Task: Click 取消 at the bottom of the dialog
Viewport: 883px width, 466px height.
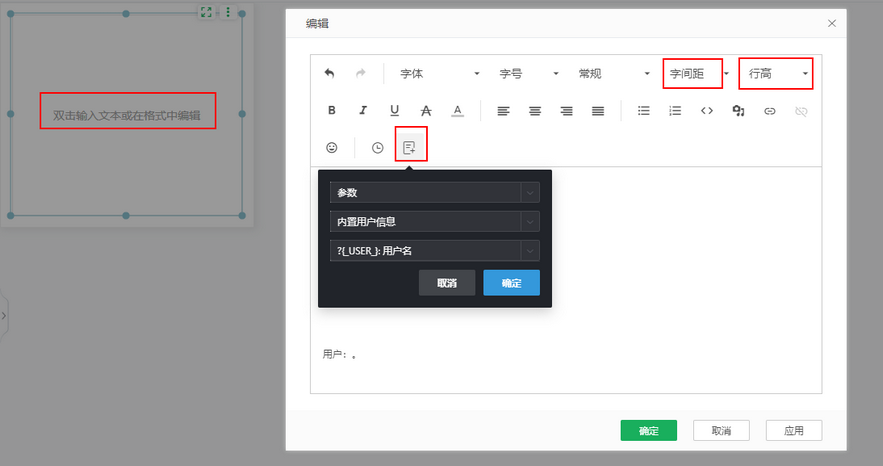Action: 721,431
